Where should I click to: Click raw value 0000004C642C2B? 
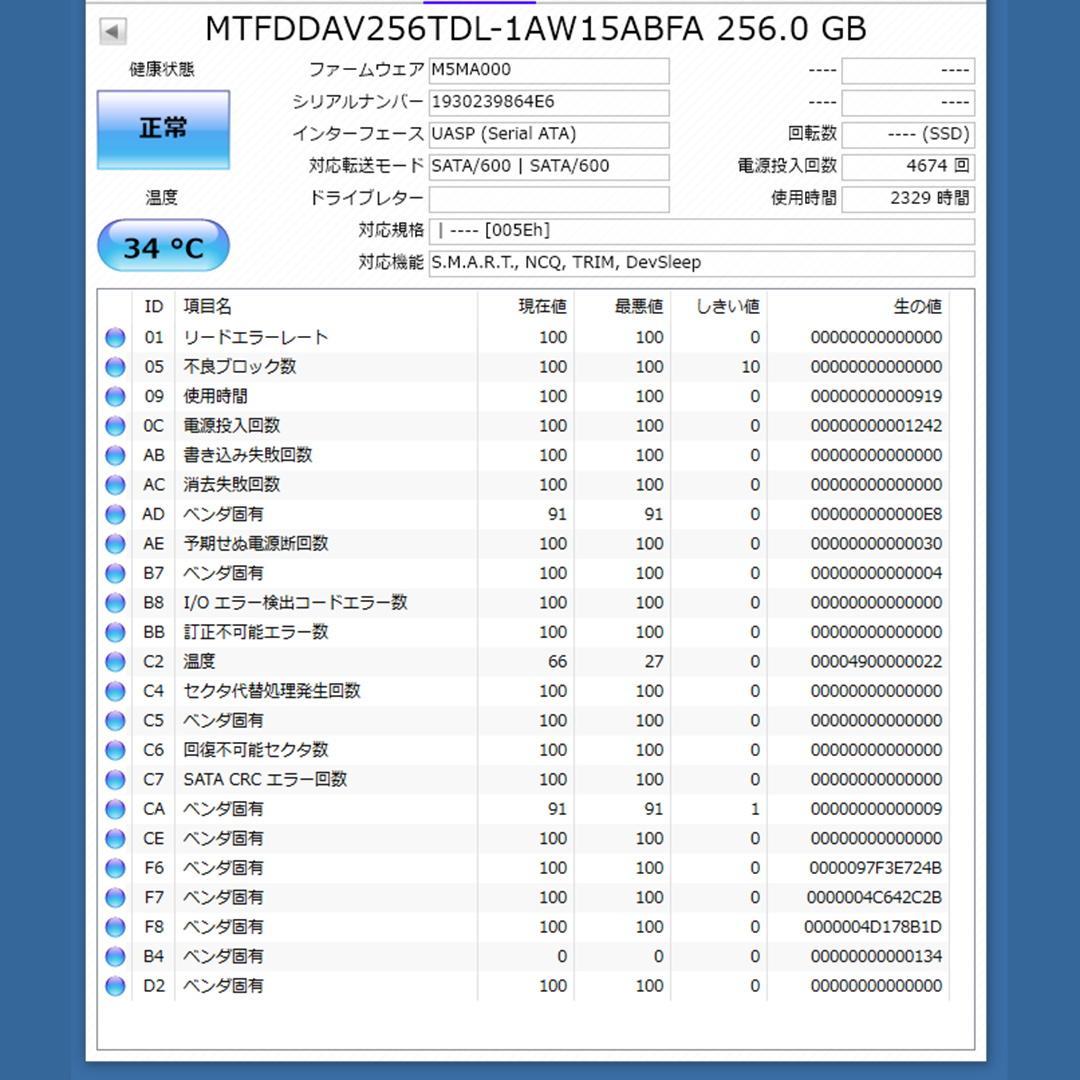874,897
